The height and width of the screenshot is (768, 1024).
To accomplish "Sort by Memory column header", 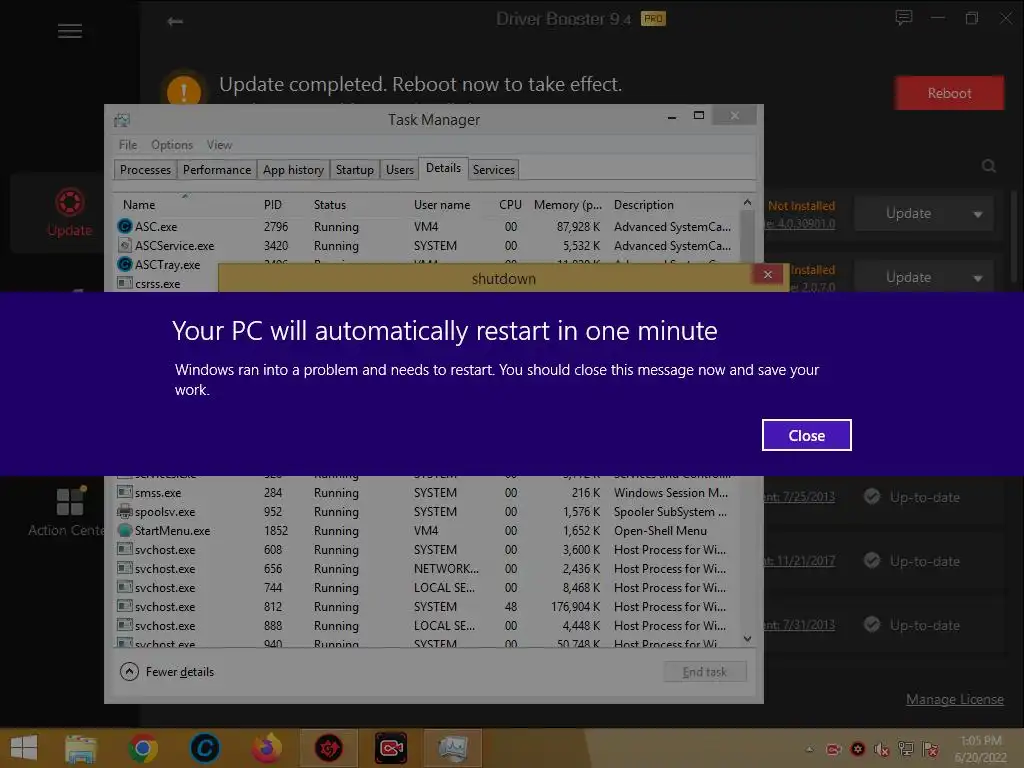I will [x=568, y=204].
